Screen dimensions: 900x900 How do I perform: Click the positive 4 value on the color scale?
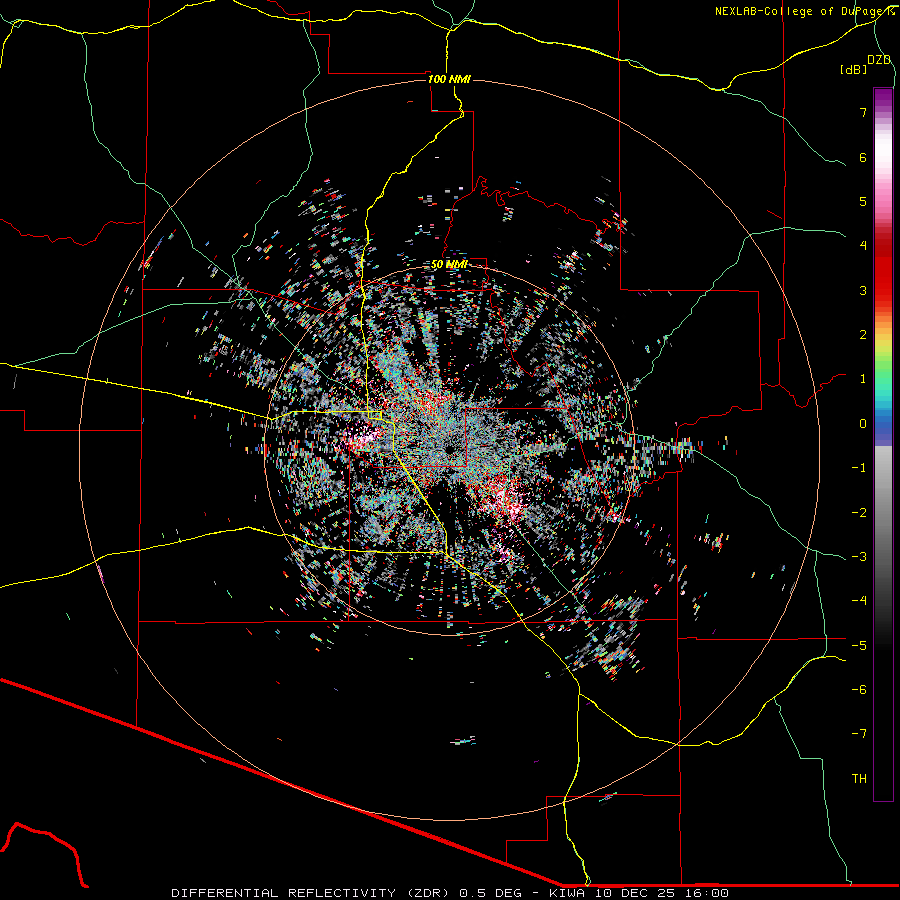coord(863,246)
